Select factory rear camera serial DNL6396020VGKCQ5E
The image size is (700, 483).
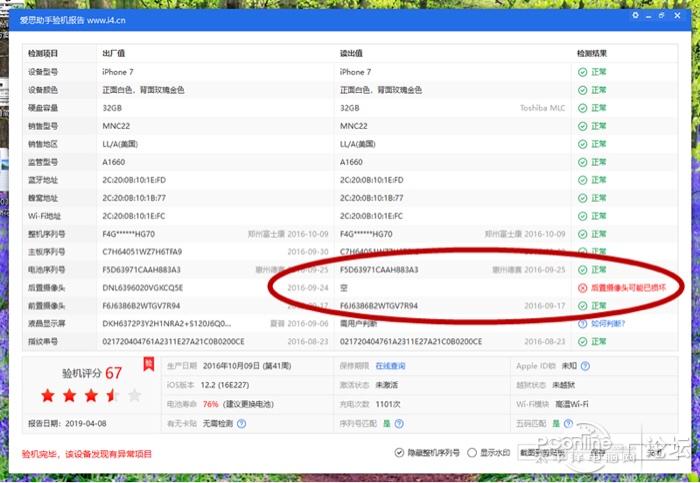point(143,288)
